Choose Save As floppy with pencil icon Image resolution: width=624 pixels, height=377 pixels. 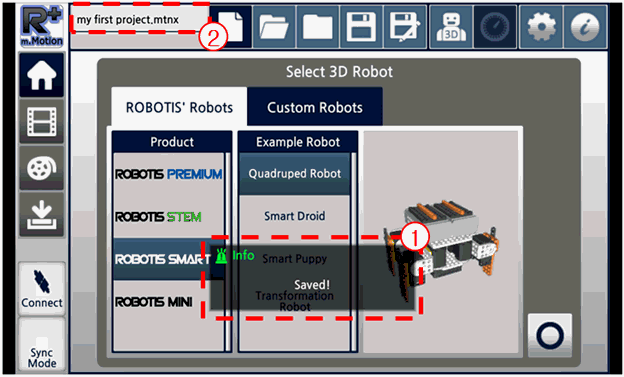pos(405,27)
